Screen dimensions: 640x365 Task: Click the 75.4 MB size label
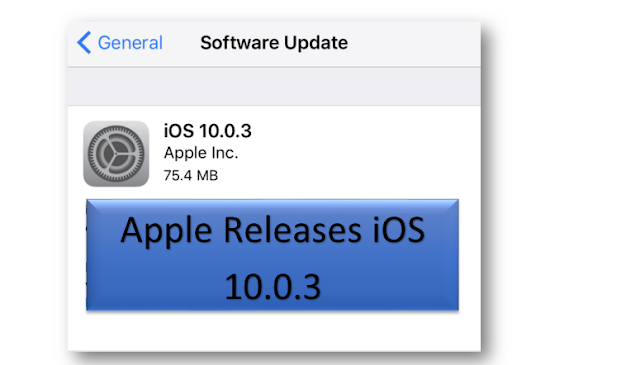[191, 176]
